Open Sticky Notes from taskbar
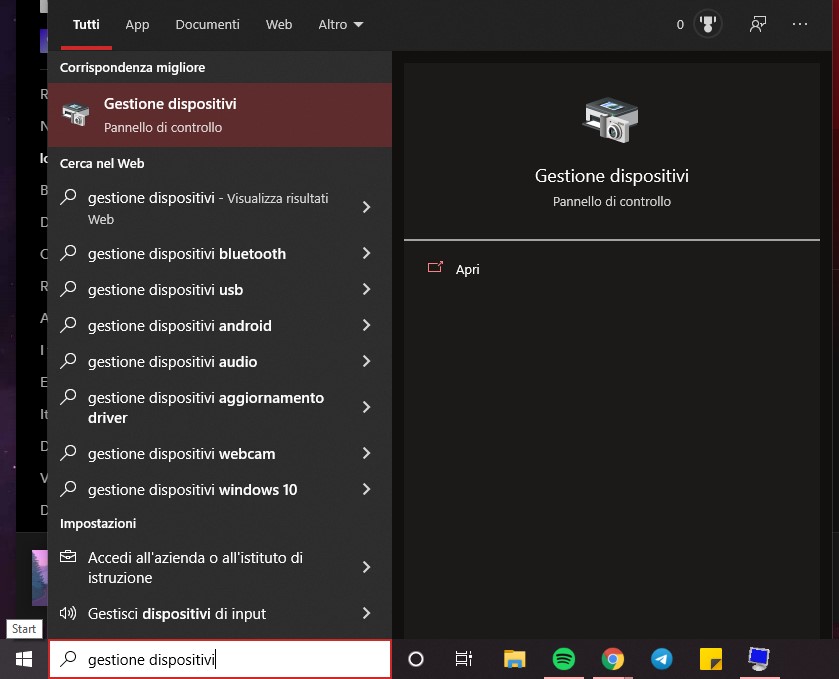 click(x=711, y=659)
